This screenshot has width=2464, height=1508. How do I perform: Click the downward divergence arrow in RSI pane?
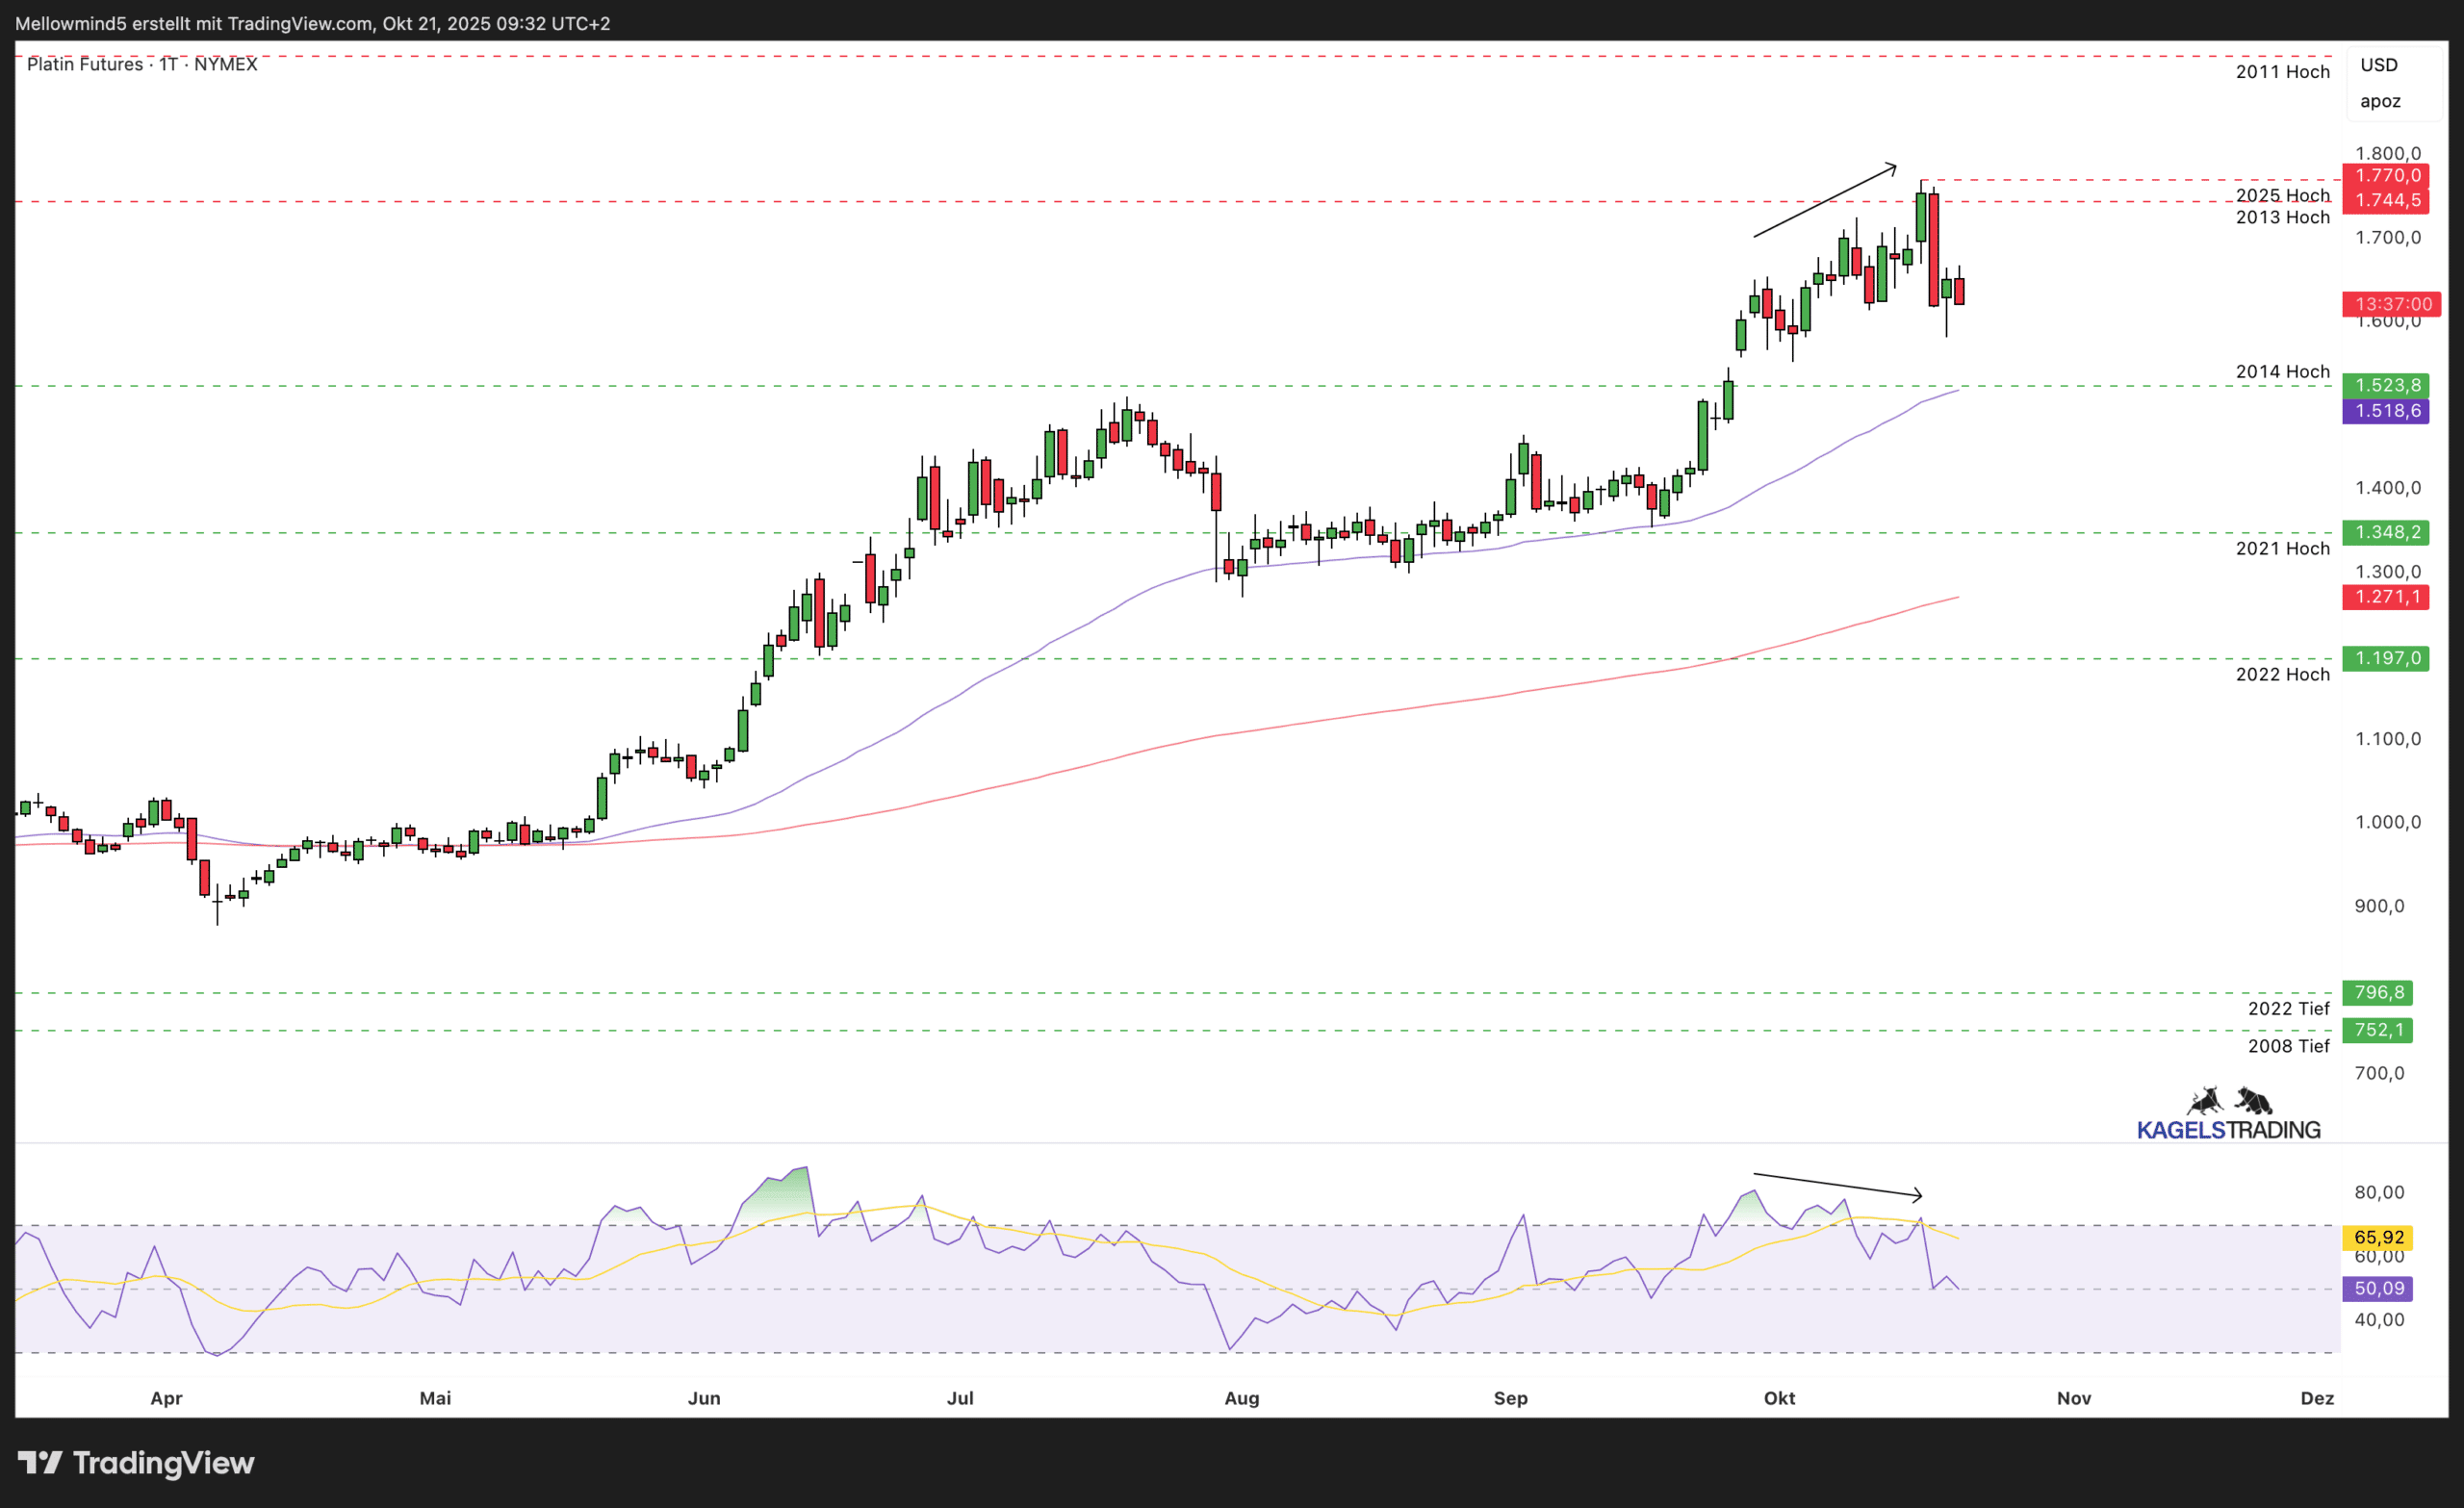(x=1837, y=1185)
